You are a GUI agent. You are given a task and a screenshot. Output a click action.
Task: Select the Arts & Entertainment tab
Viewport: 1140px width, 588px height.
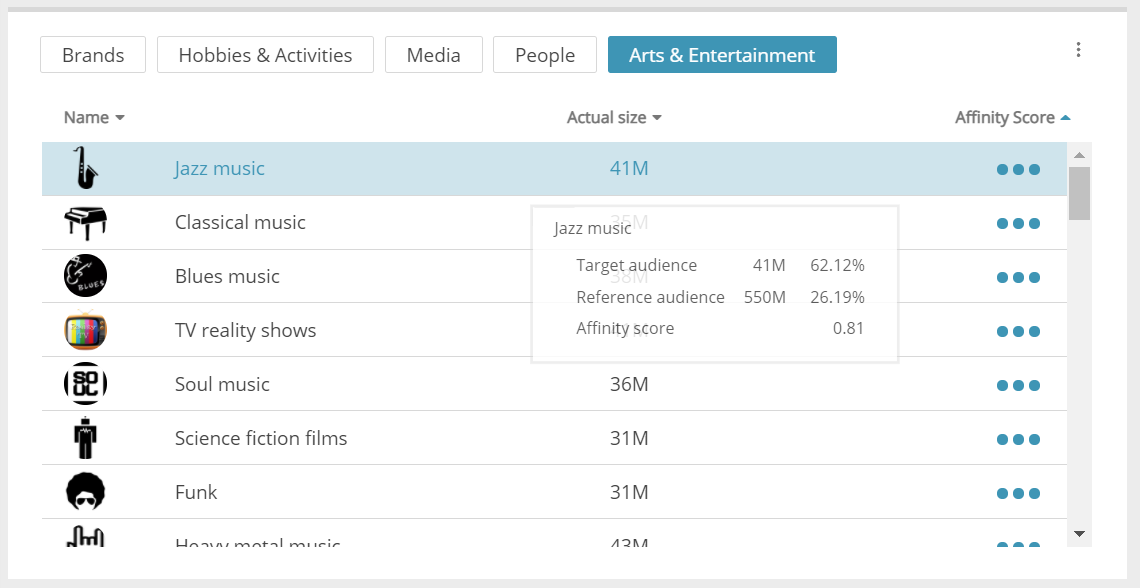click(722, 55)
